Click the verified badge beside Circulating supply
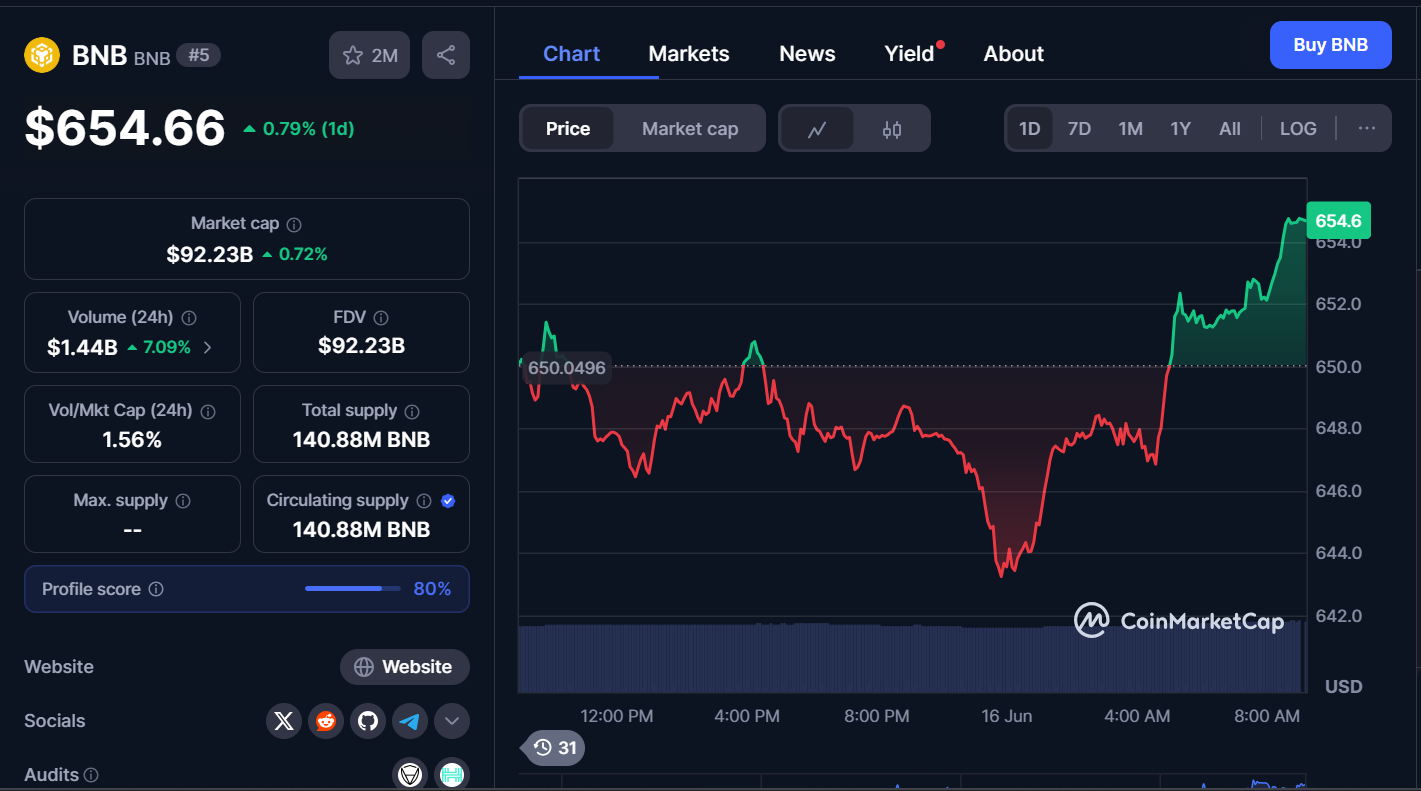 [448, 501]
